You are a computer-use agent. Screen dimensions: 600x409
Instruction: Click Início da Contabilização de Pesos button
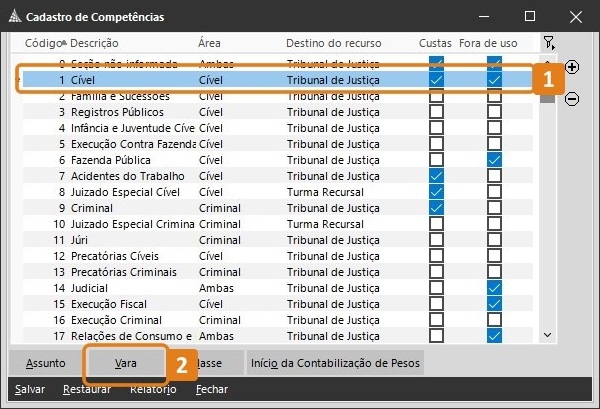pos(336,363)
